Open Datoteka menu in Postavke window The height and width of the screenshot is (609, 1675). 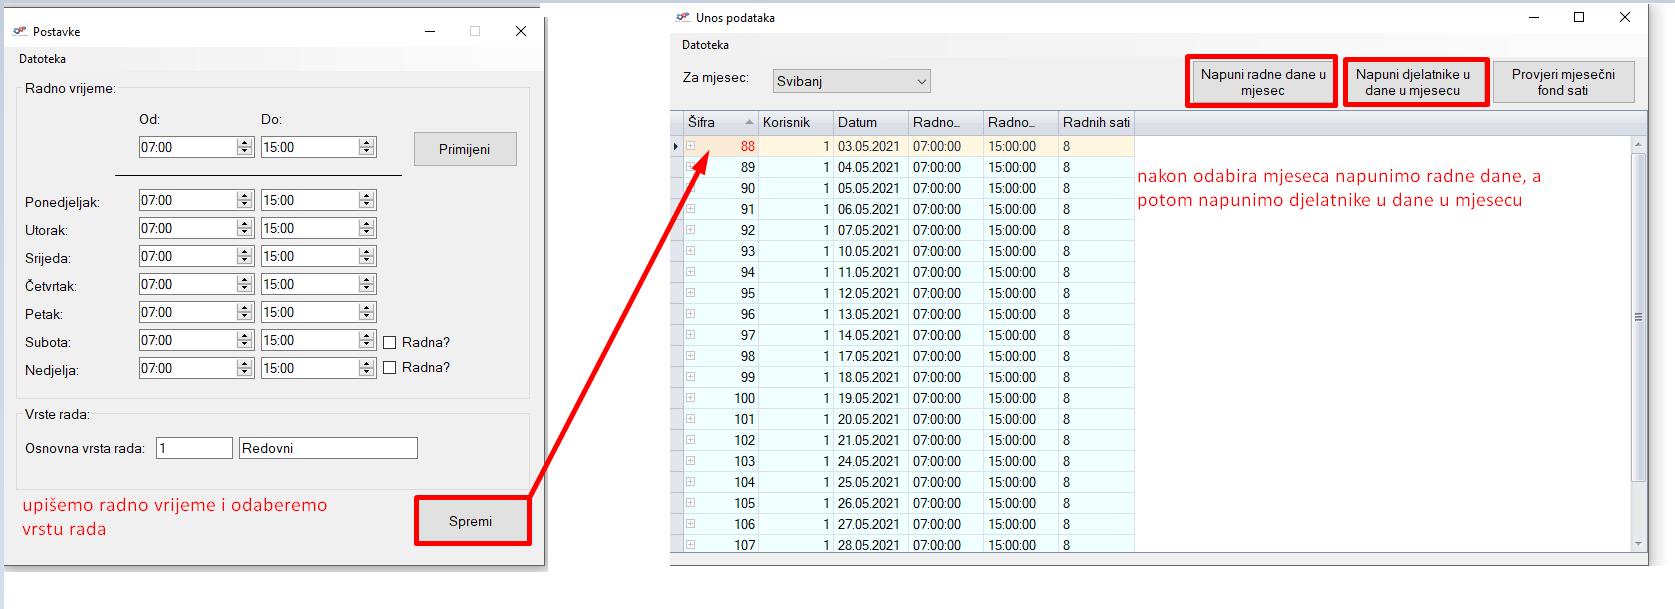tap(42, 59)
